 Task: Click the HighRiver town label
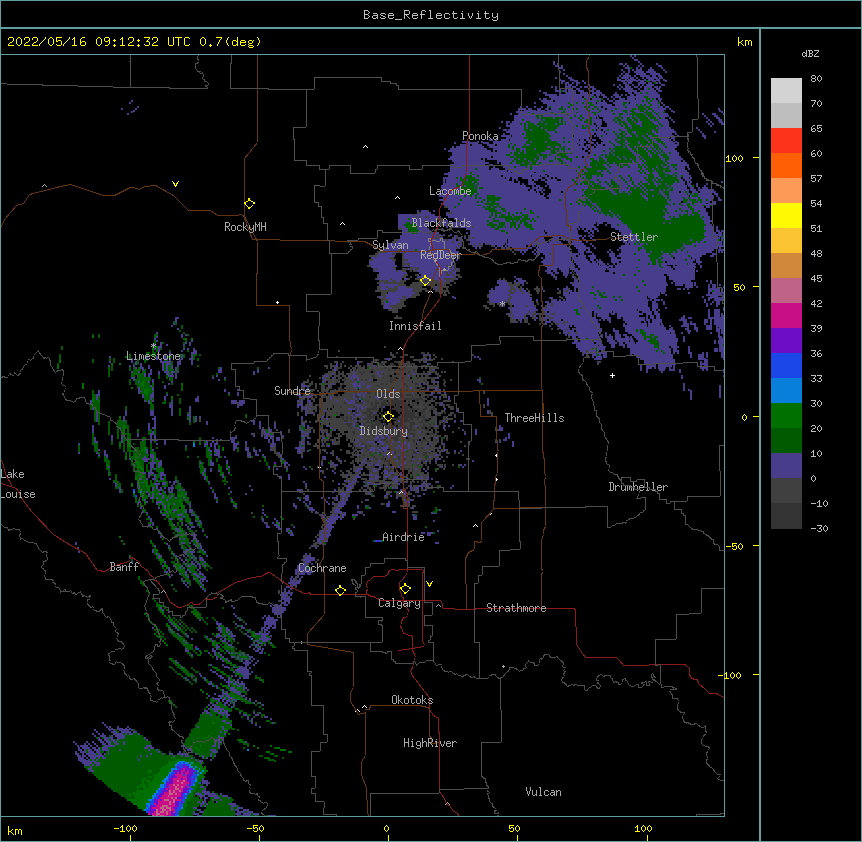point(430,743)
